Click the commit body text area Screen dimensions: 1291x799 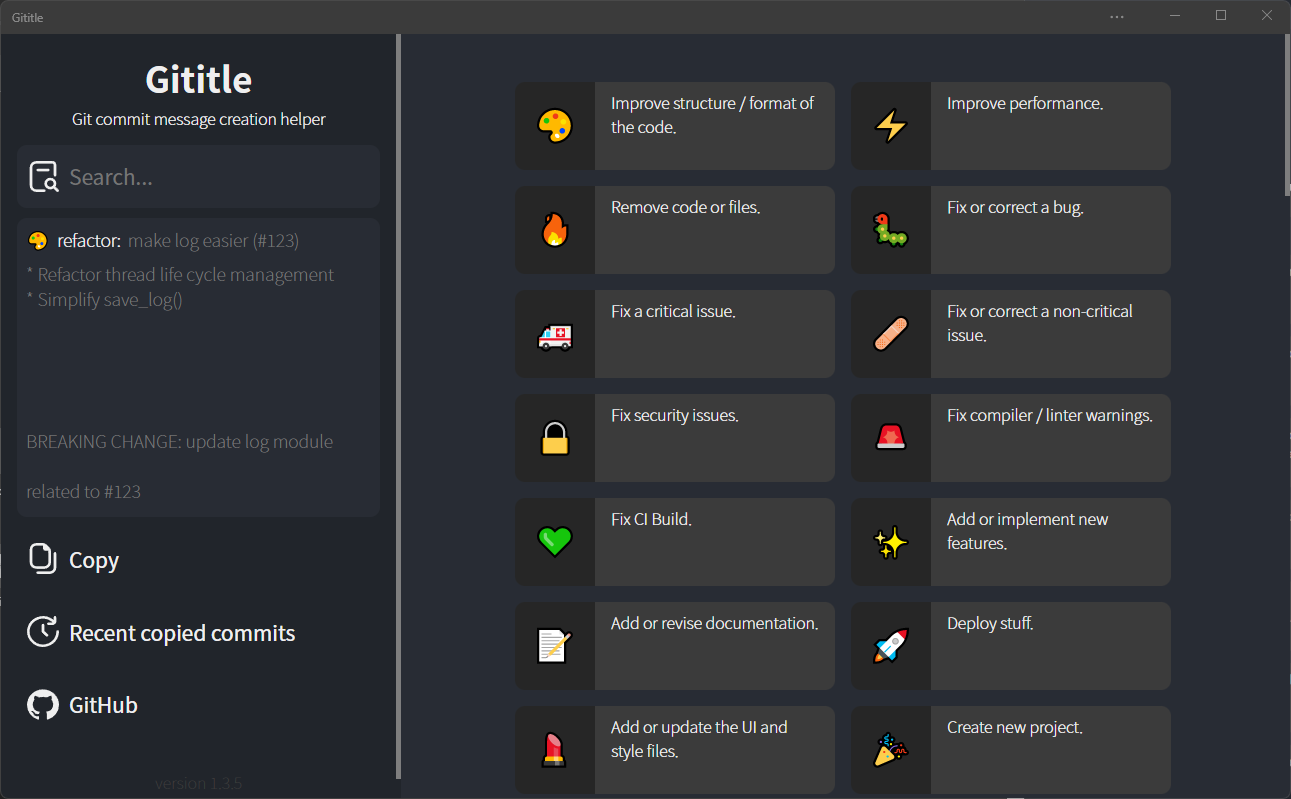tap(198, 340)
